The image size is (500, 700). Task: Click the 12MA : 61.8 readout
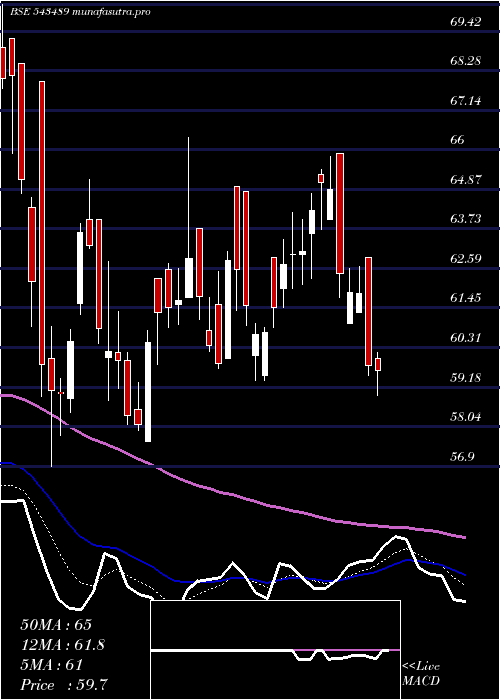pos(63,645)
